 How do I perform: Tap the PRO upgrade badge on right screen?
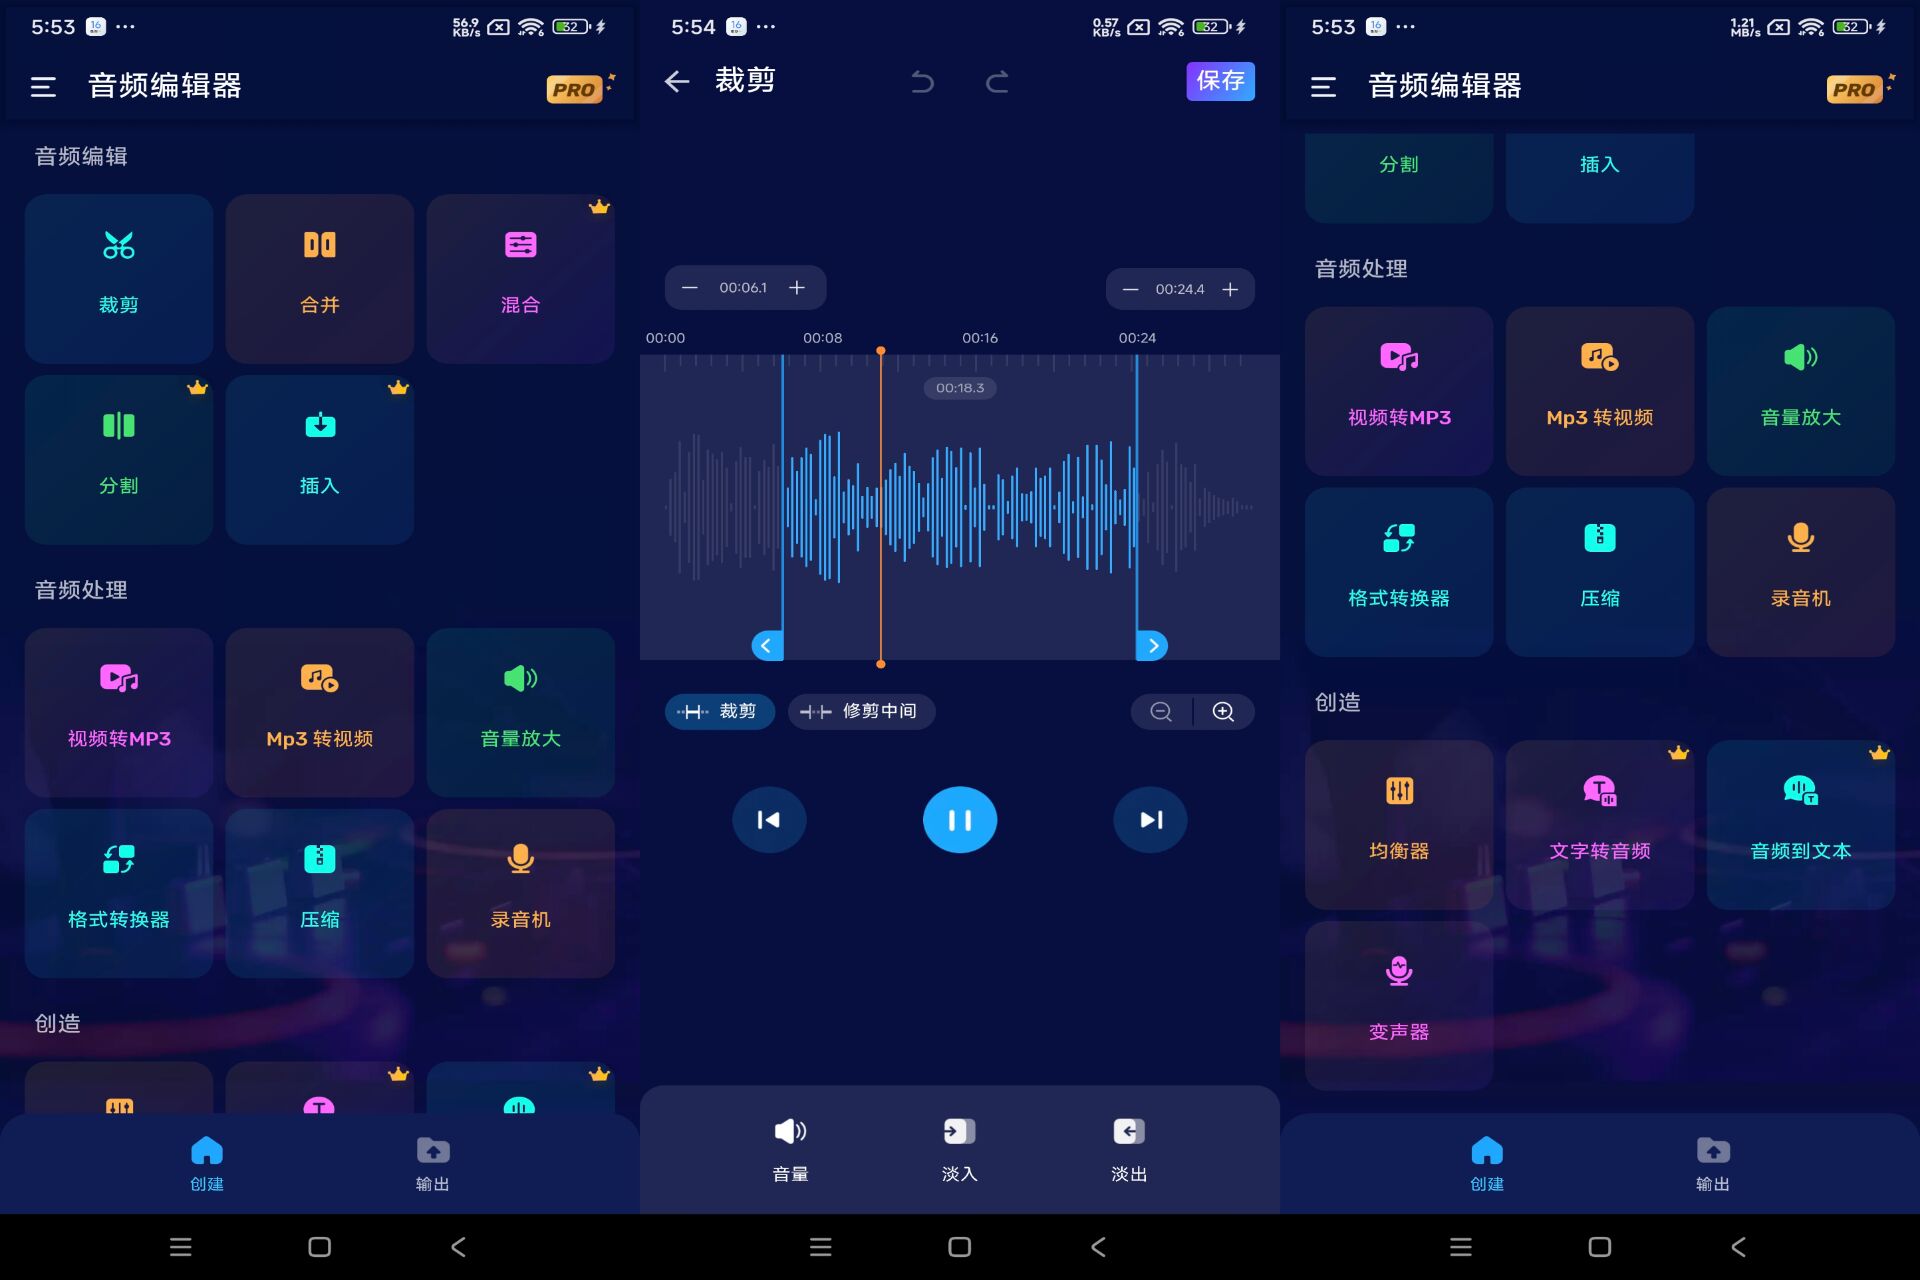[1855, 89]
